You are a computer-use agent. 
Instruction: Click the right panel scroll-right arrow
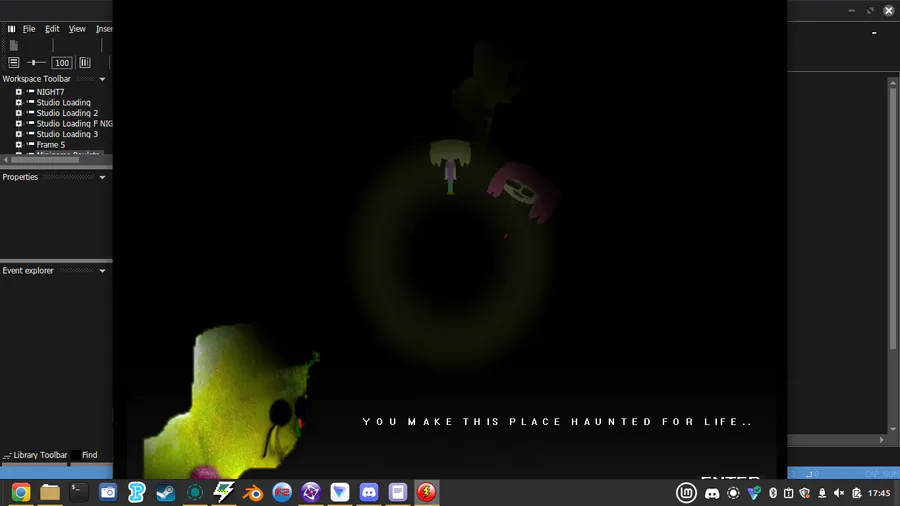pos(882,440)
